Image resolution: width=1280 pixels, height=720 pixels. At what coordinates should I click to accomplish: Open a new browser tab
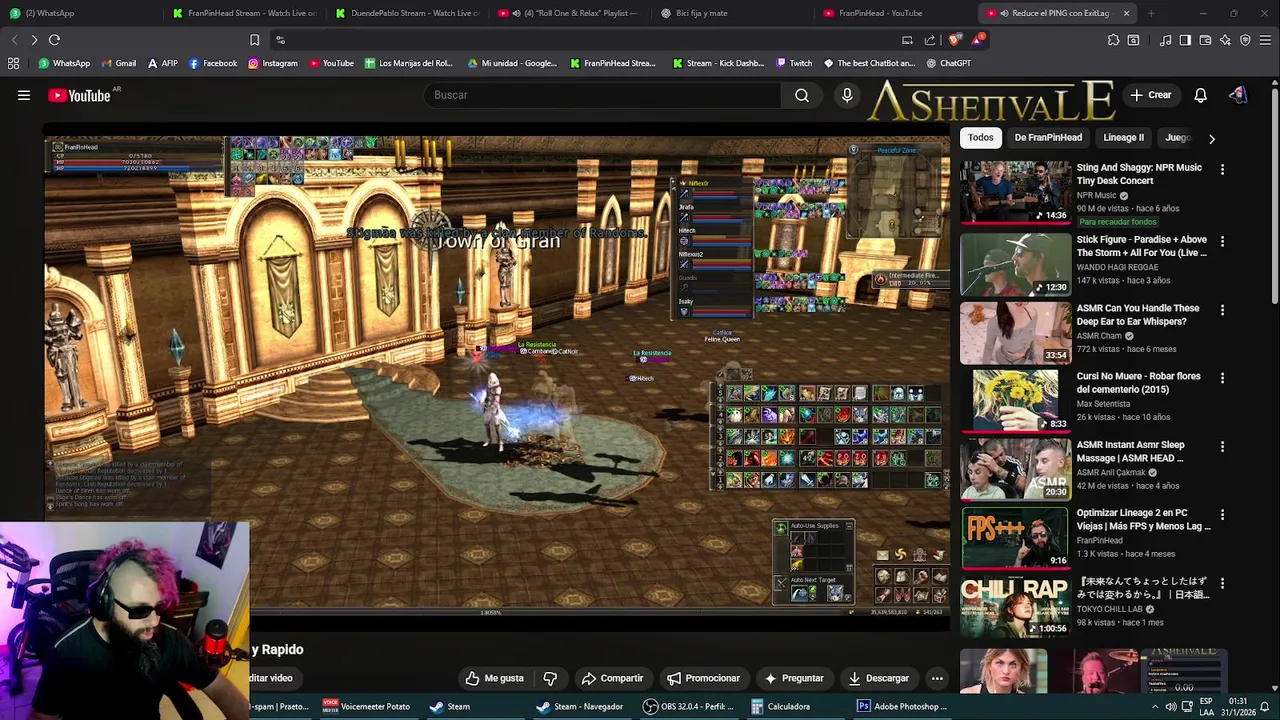click(x=1151, y=13)
